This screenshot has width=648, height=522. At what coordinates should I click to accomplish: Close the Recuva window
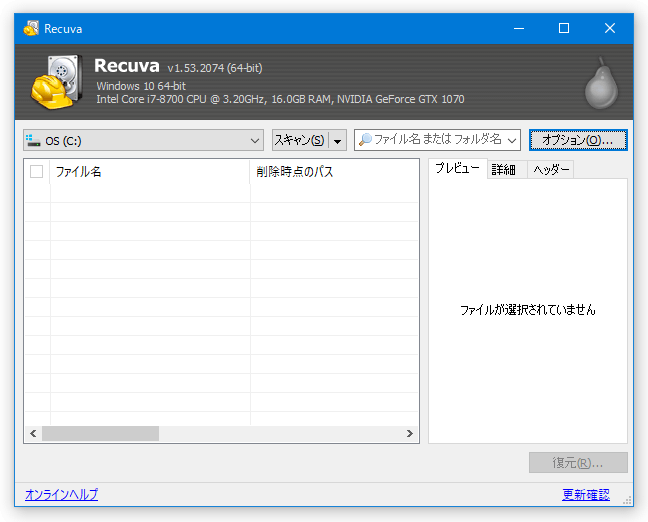click(610, 29)
